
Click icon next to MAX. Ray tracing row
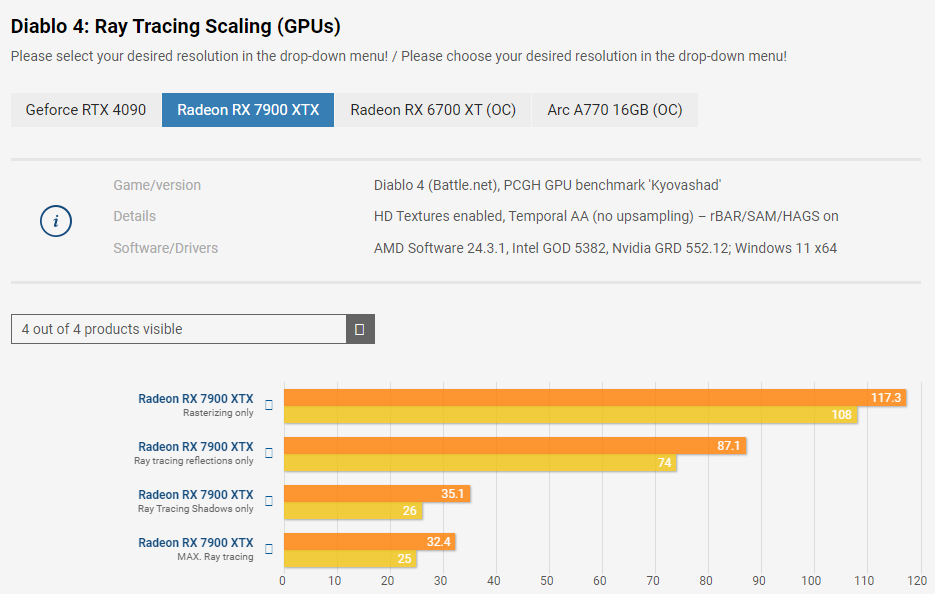click(268, 549)
